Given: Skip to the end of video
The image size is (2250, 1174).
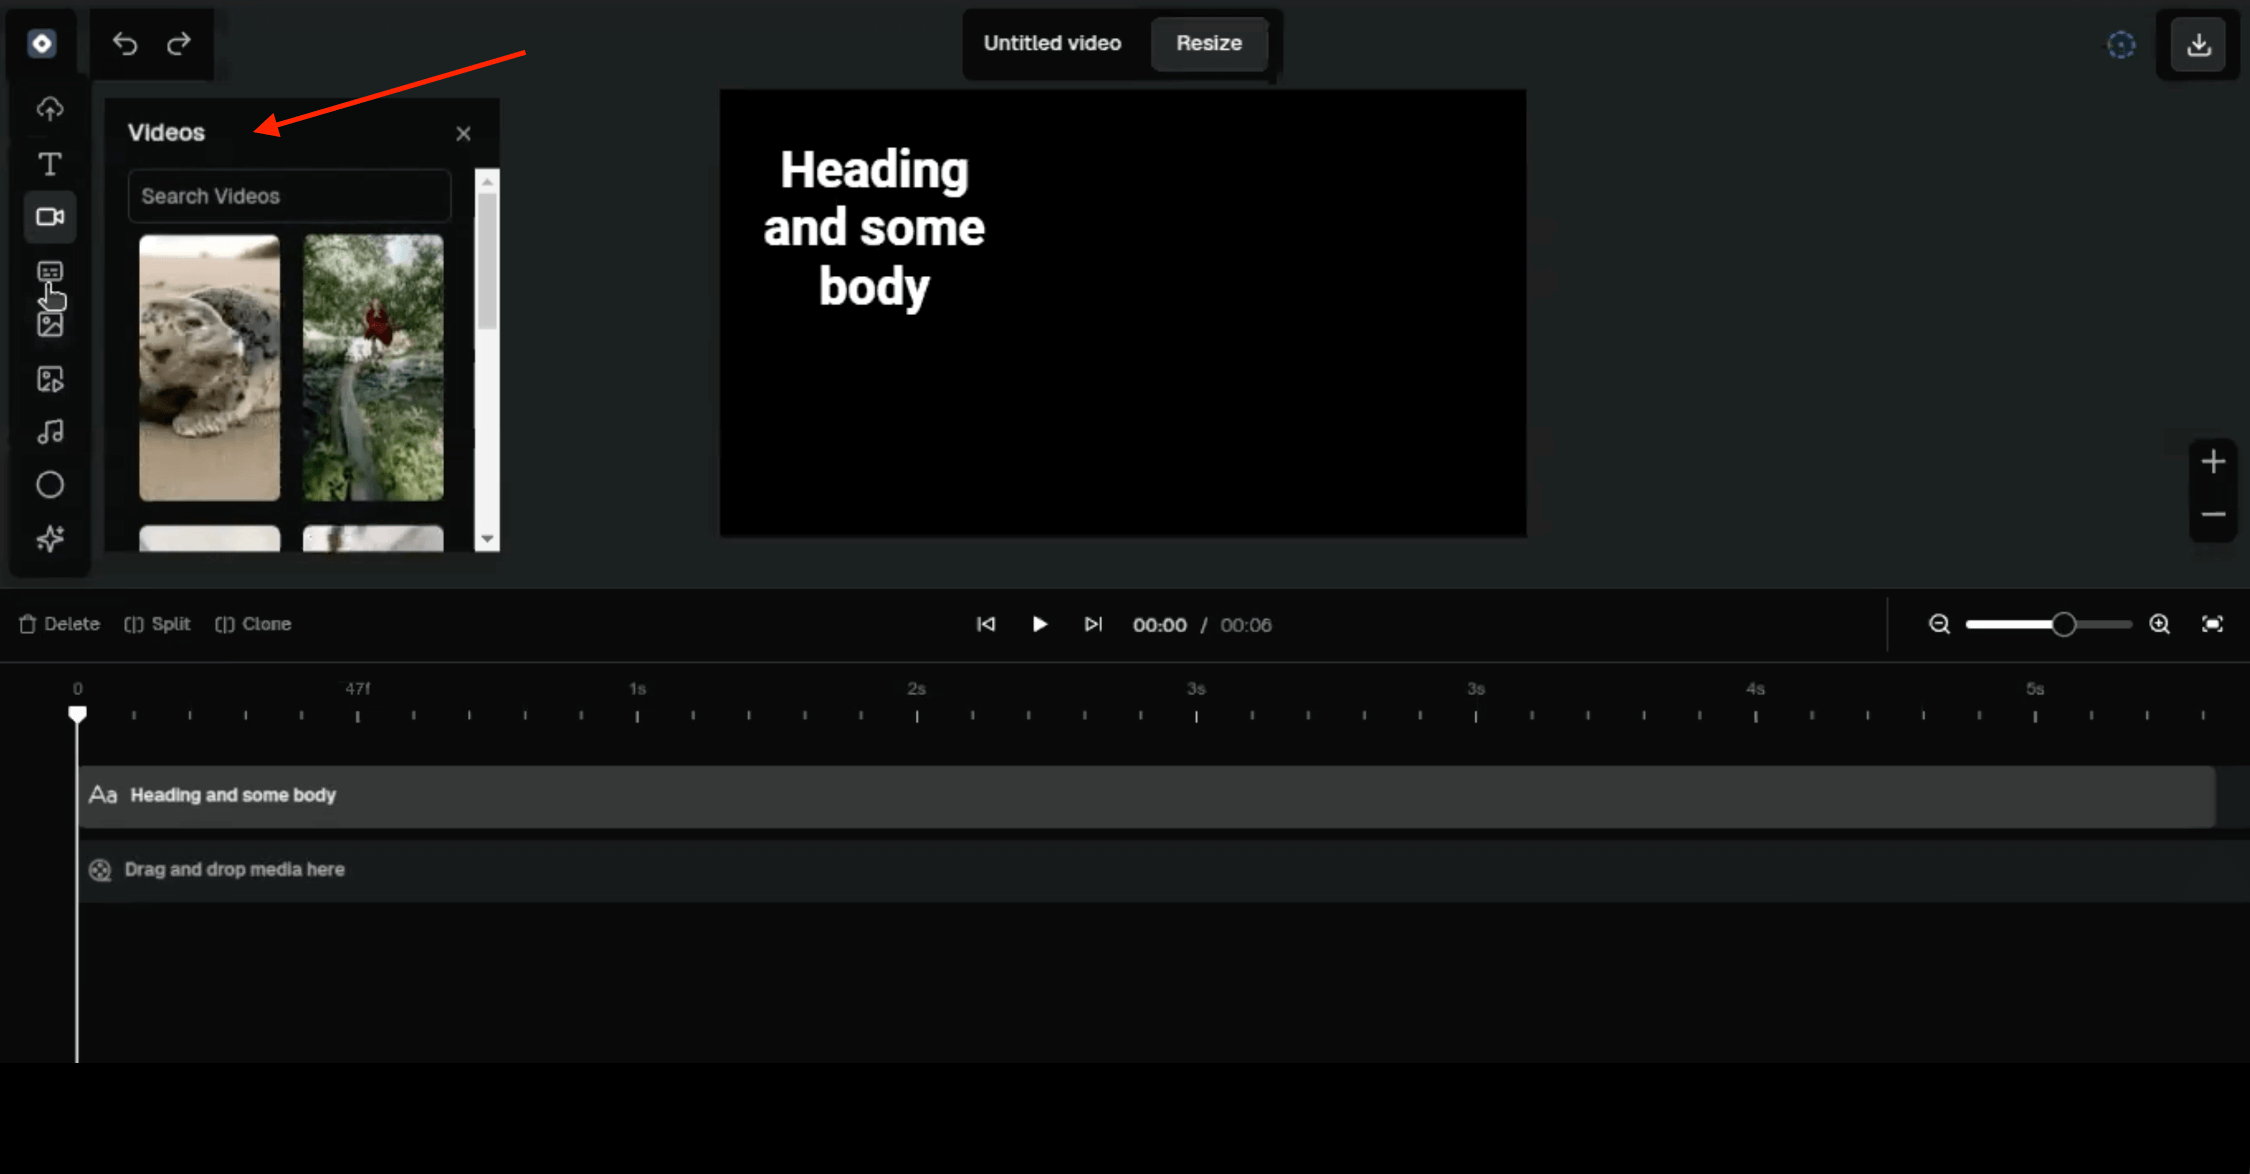Looking at the screenshot, I should point(1093,624).
